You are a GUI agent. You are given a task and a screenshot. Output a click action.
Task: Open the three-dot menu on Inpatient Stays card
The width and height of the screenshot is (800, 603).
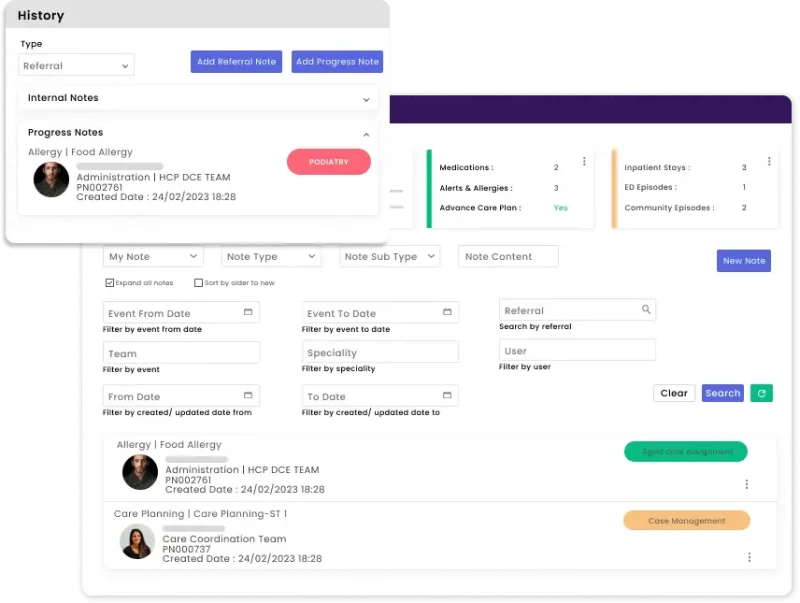(769, 160)
